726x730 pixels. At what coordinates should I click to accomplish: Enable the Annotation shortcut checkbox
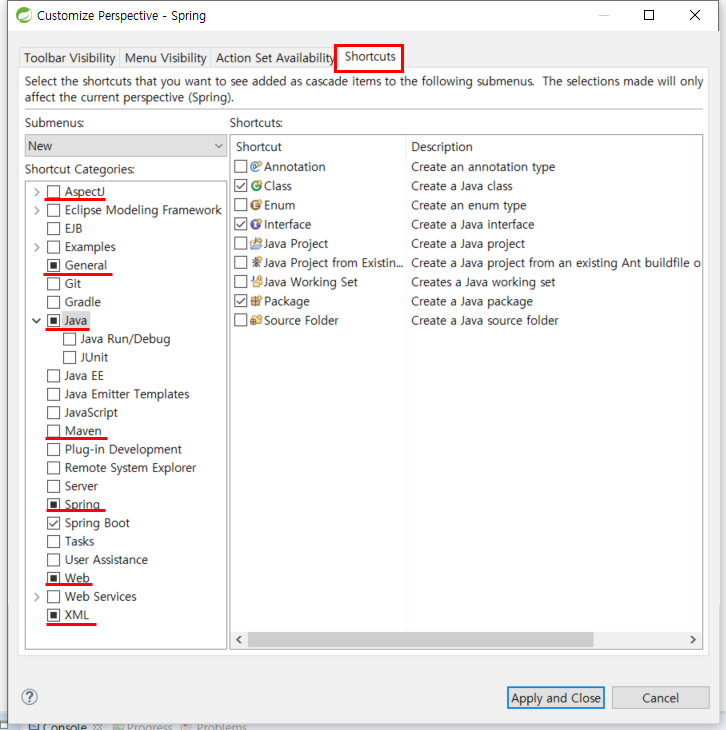240,167
